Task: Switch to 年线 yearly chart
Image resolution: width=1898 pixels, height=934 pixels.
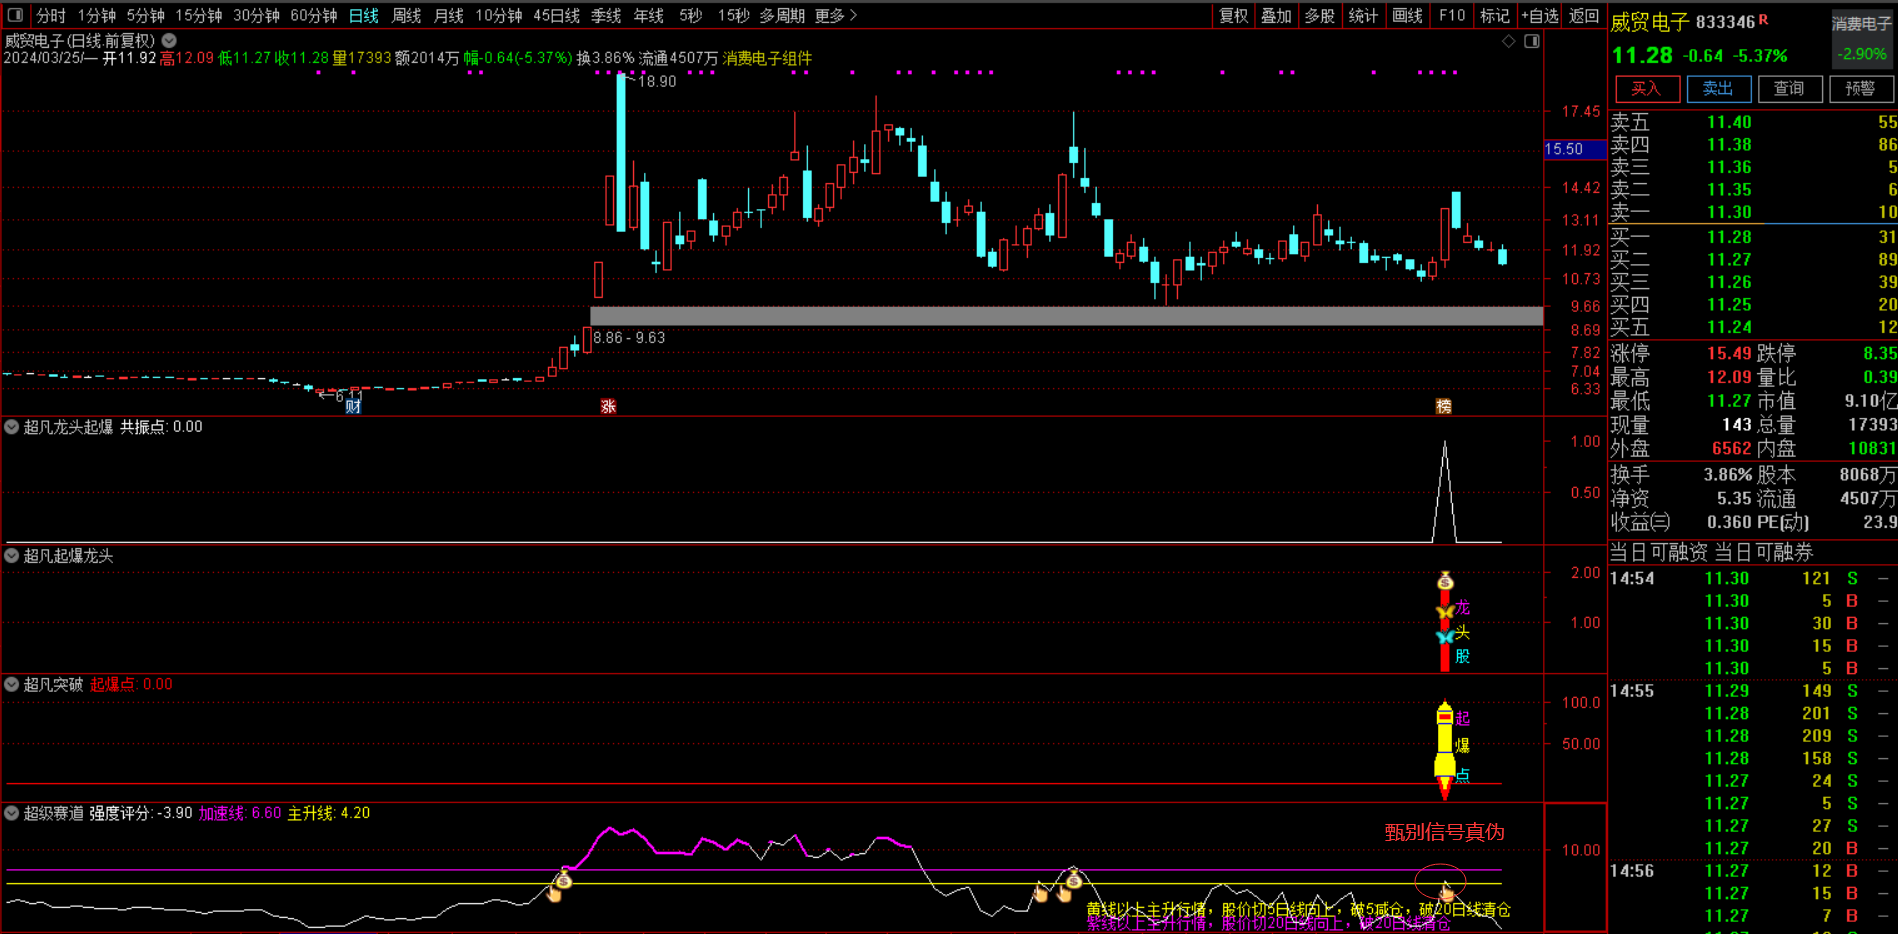Action: (x=649, y=16)
